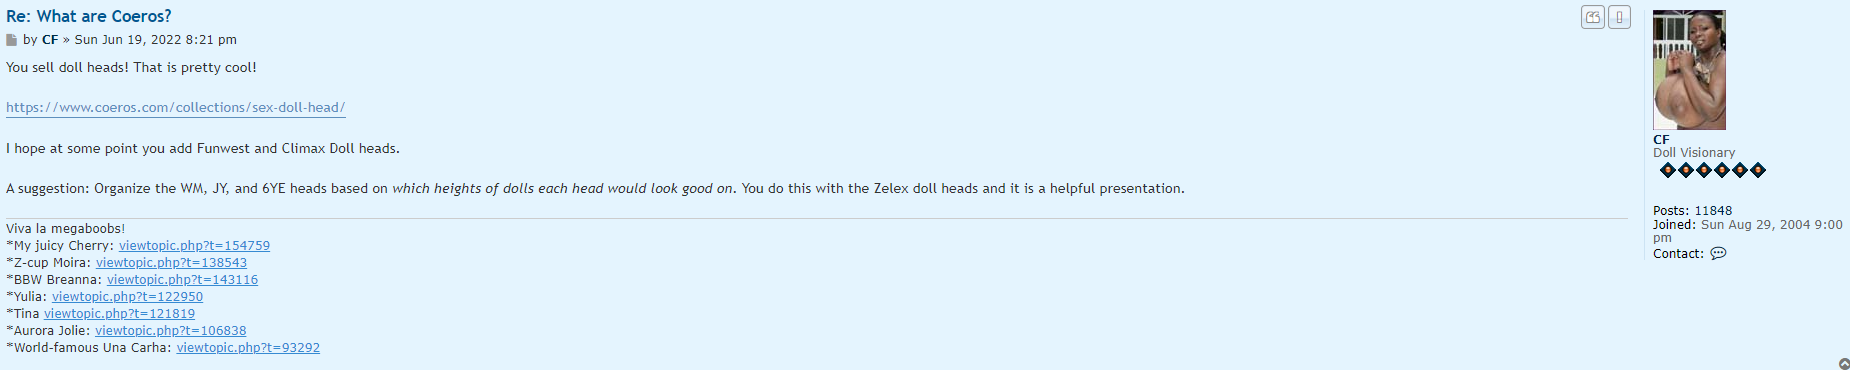
Task: Open the contact speech bubble icon
Action: [x=1718, y=254]
